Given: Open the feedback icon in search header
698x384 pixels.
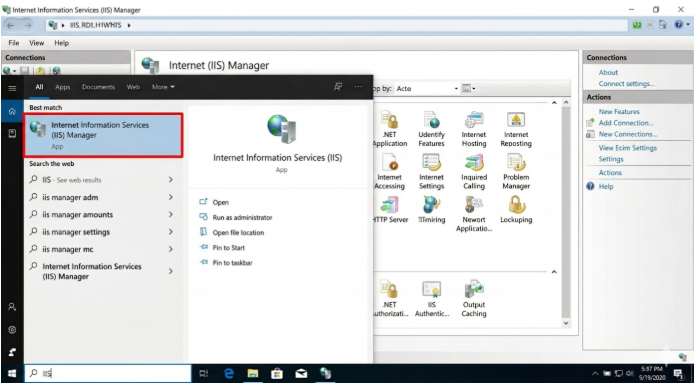Looking at the screenshot, I should click(338, 87).
